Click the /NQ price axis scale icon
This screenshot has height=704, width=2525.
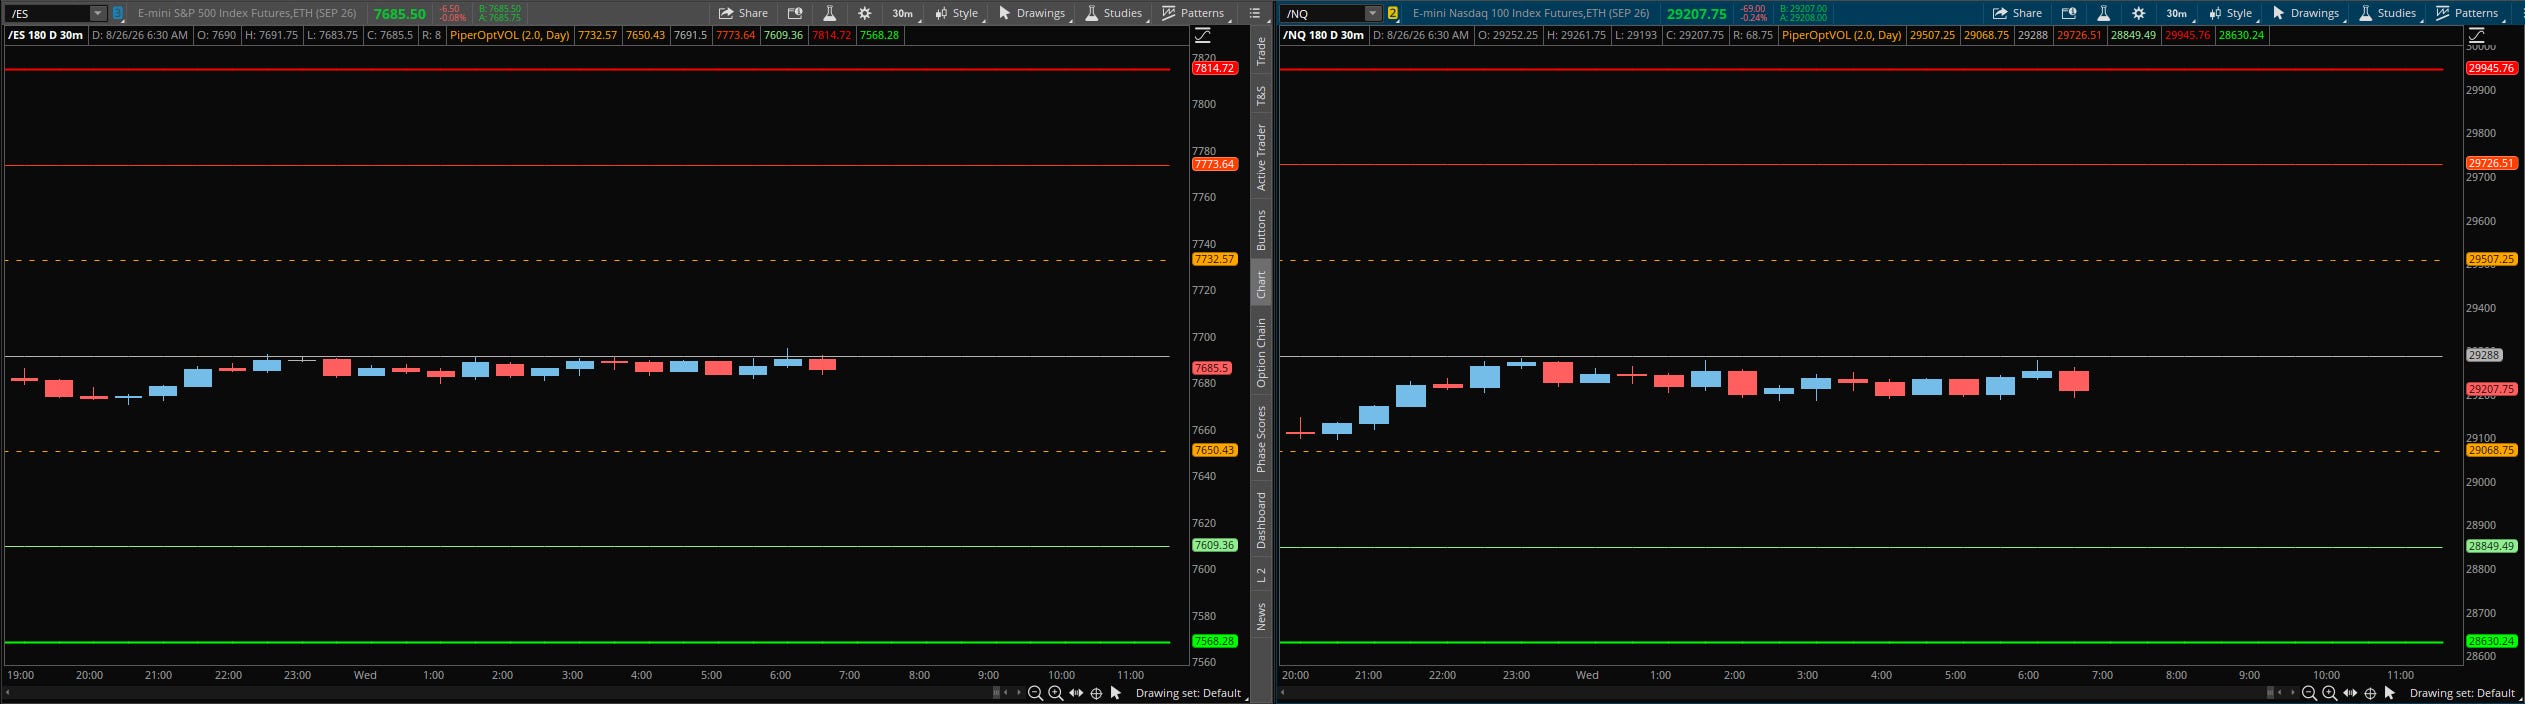pos(2477,35)
